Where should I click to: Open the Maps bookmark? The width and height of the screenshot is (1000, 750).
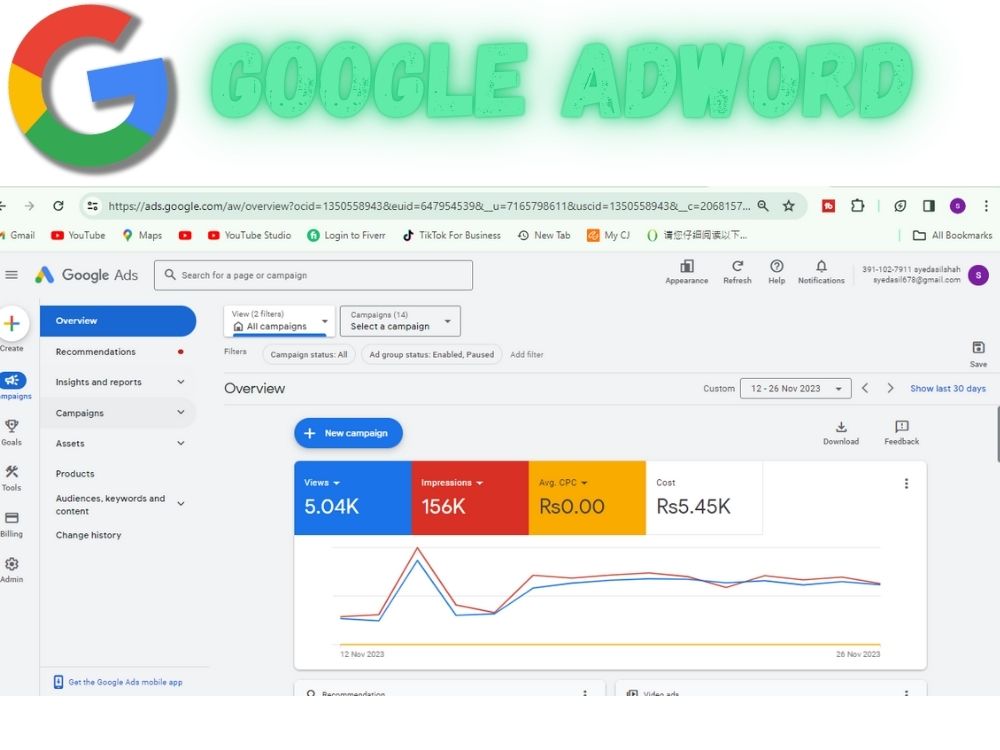click(x=142, y=235)
